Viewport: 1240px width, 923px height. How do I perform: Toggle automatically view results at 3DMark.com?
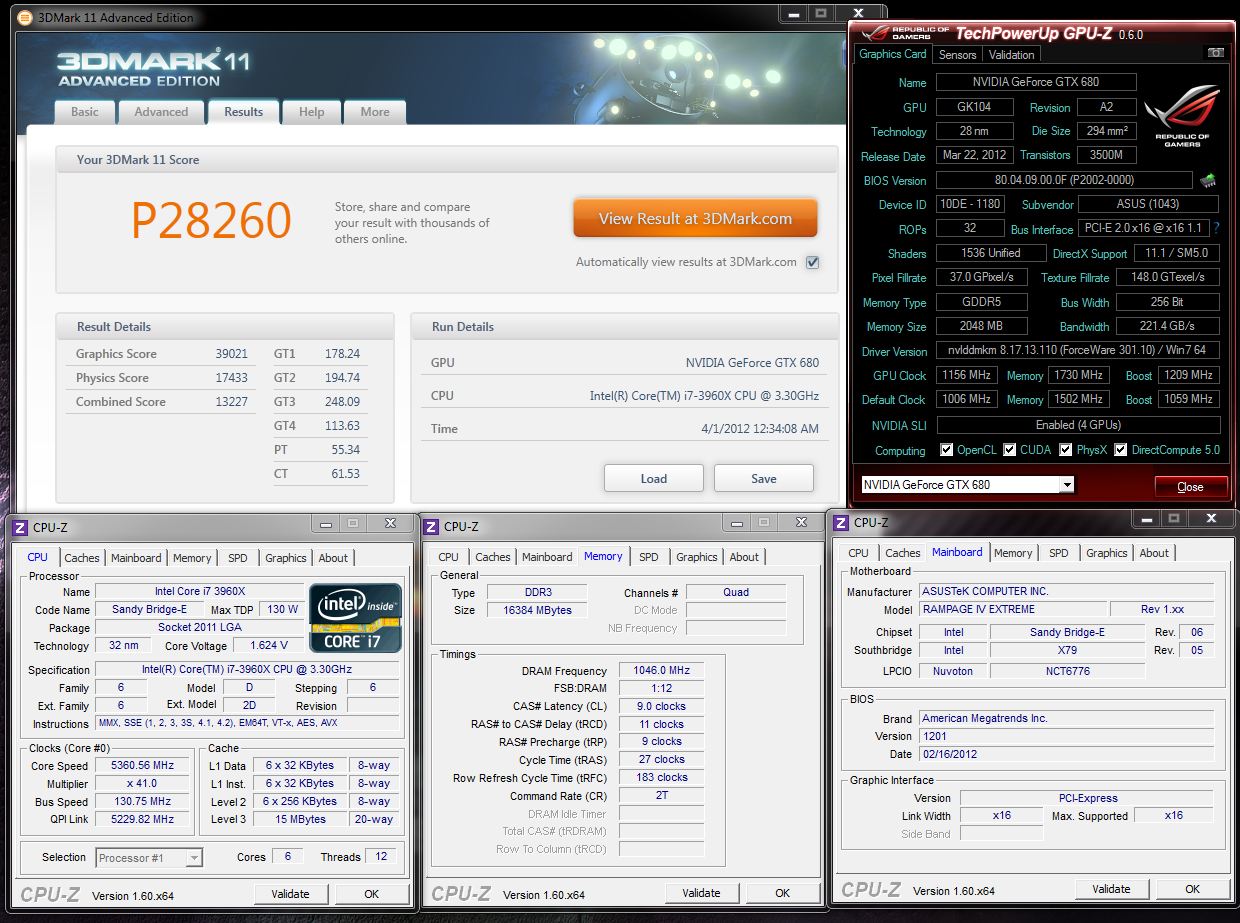tap(812, 262)
